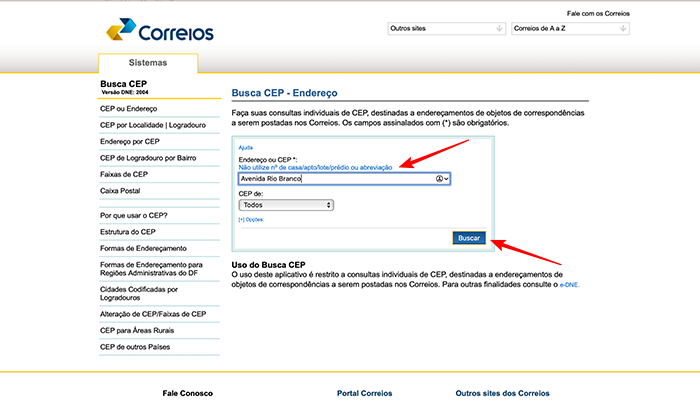The image size is (700, 402).
Task: Click autofill icon in address field
Action: coord(441,179)
